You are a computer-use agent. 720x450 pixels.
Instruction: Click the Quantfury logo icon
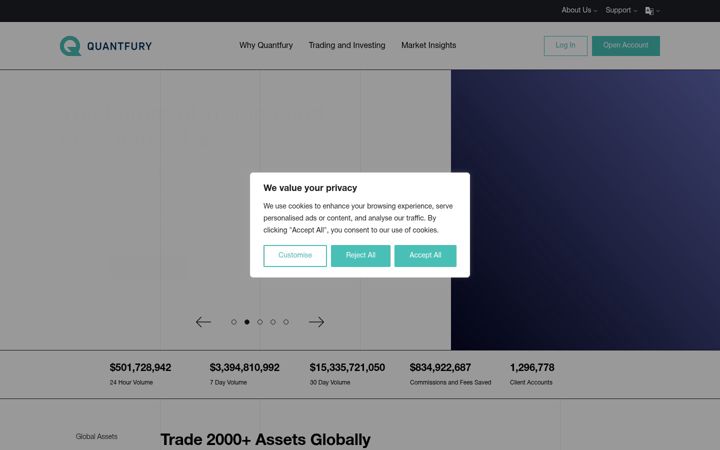(70, 46)
